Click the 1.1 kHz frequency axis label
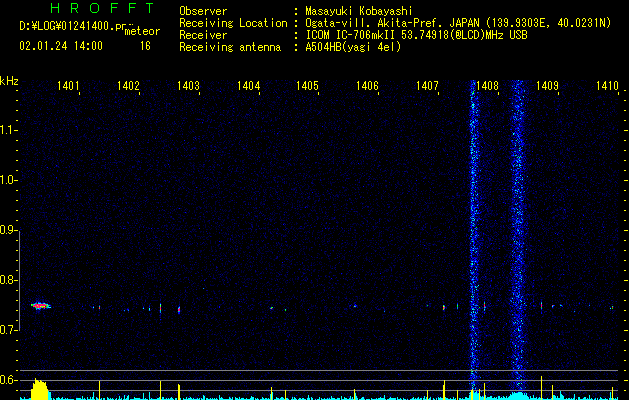This screenshot has width=629, height=400. pos(8,130)
